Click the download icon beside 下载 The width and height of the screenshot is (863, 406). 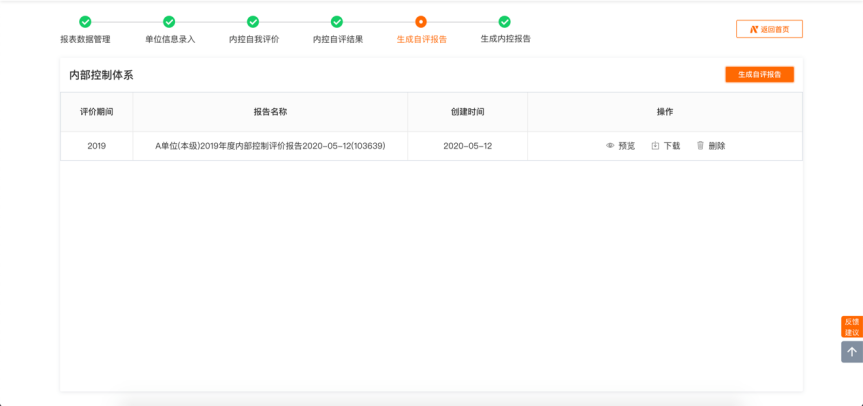point(655,146)
